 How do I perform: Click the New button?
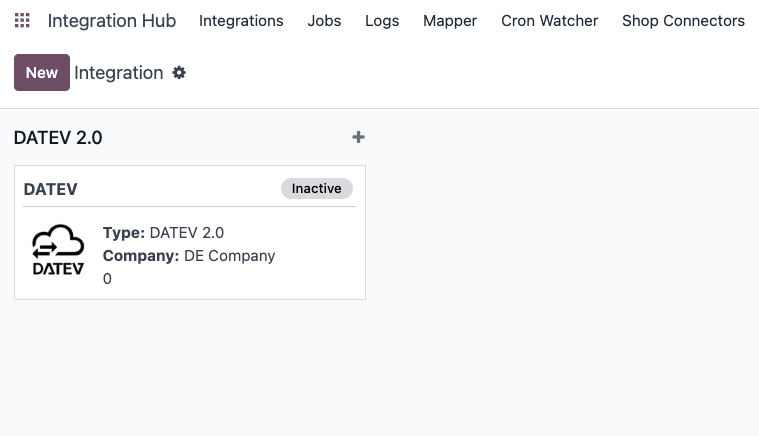[x=42, y=73]
